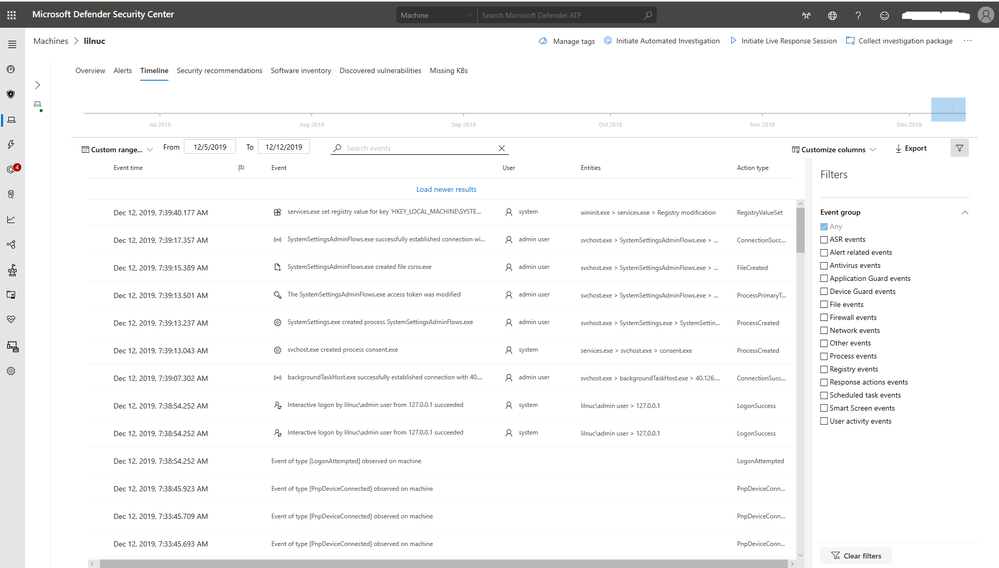Check the User activity events filter
999x568 pixels.
(824, 422)
